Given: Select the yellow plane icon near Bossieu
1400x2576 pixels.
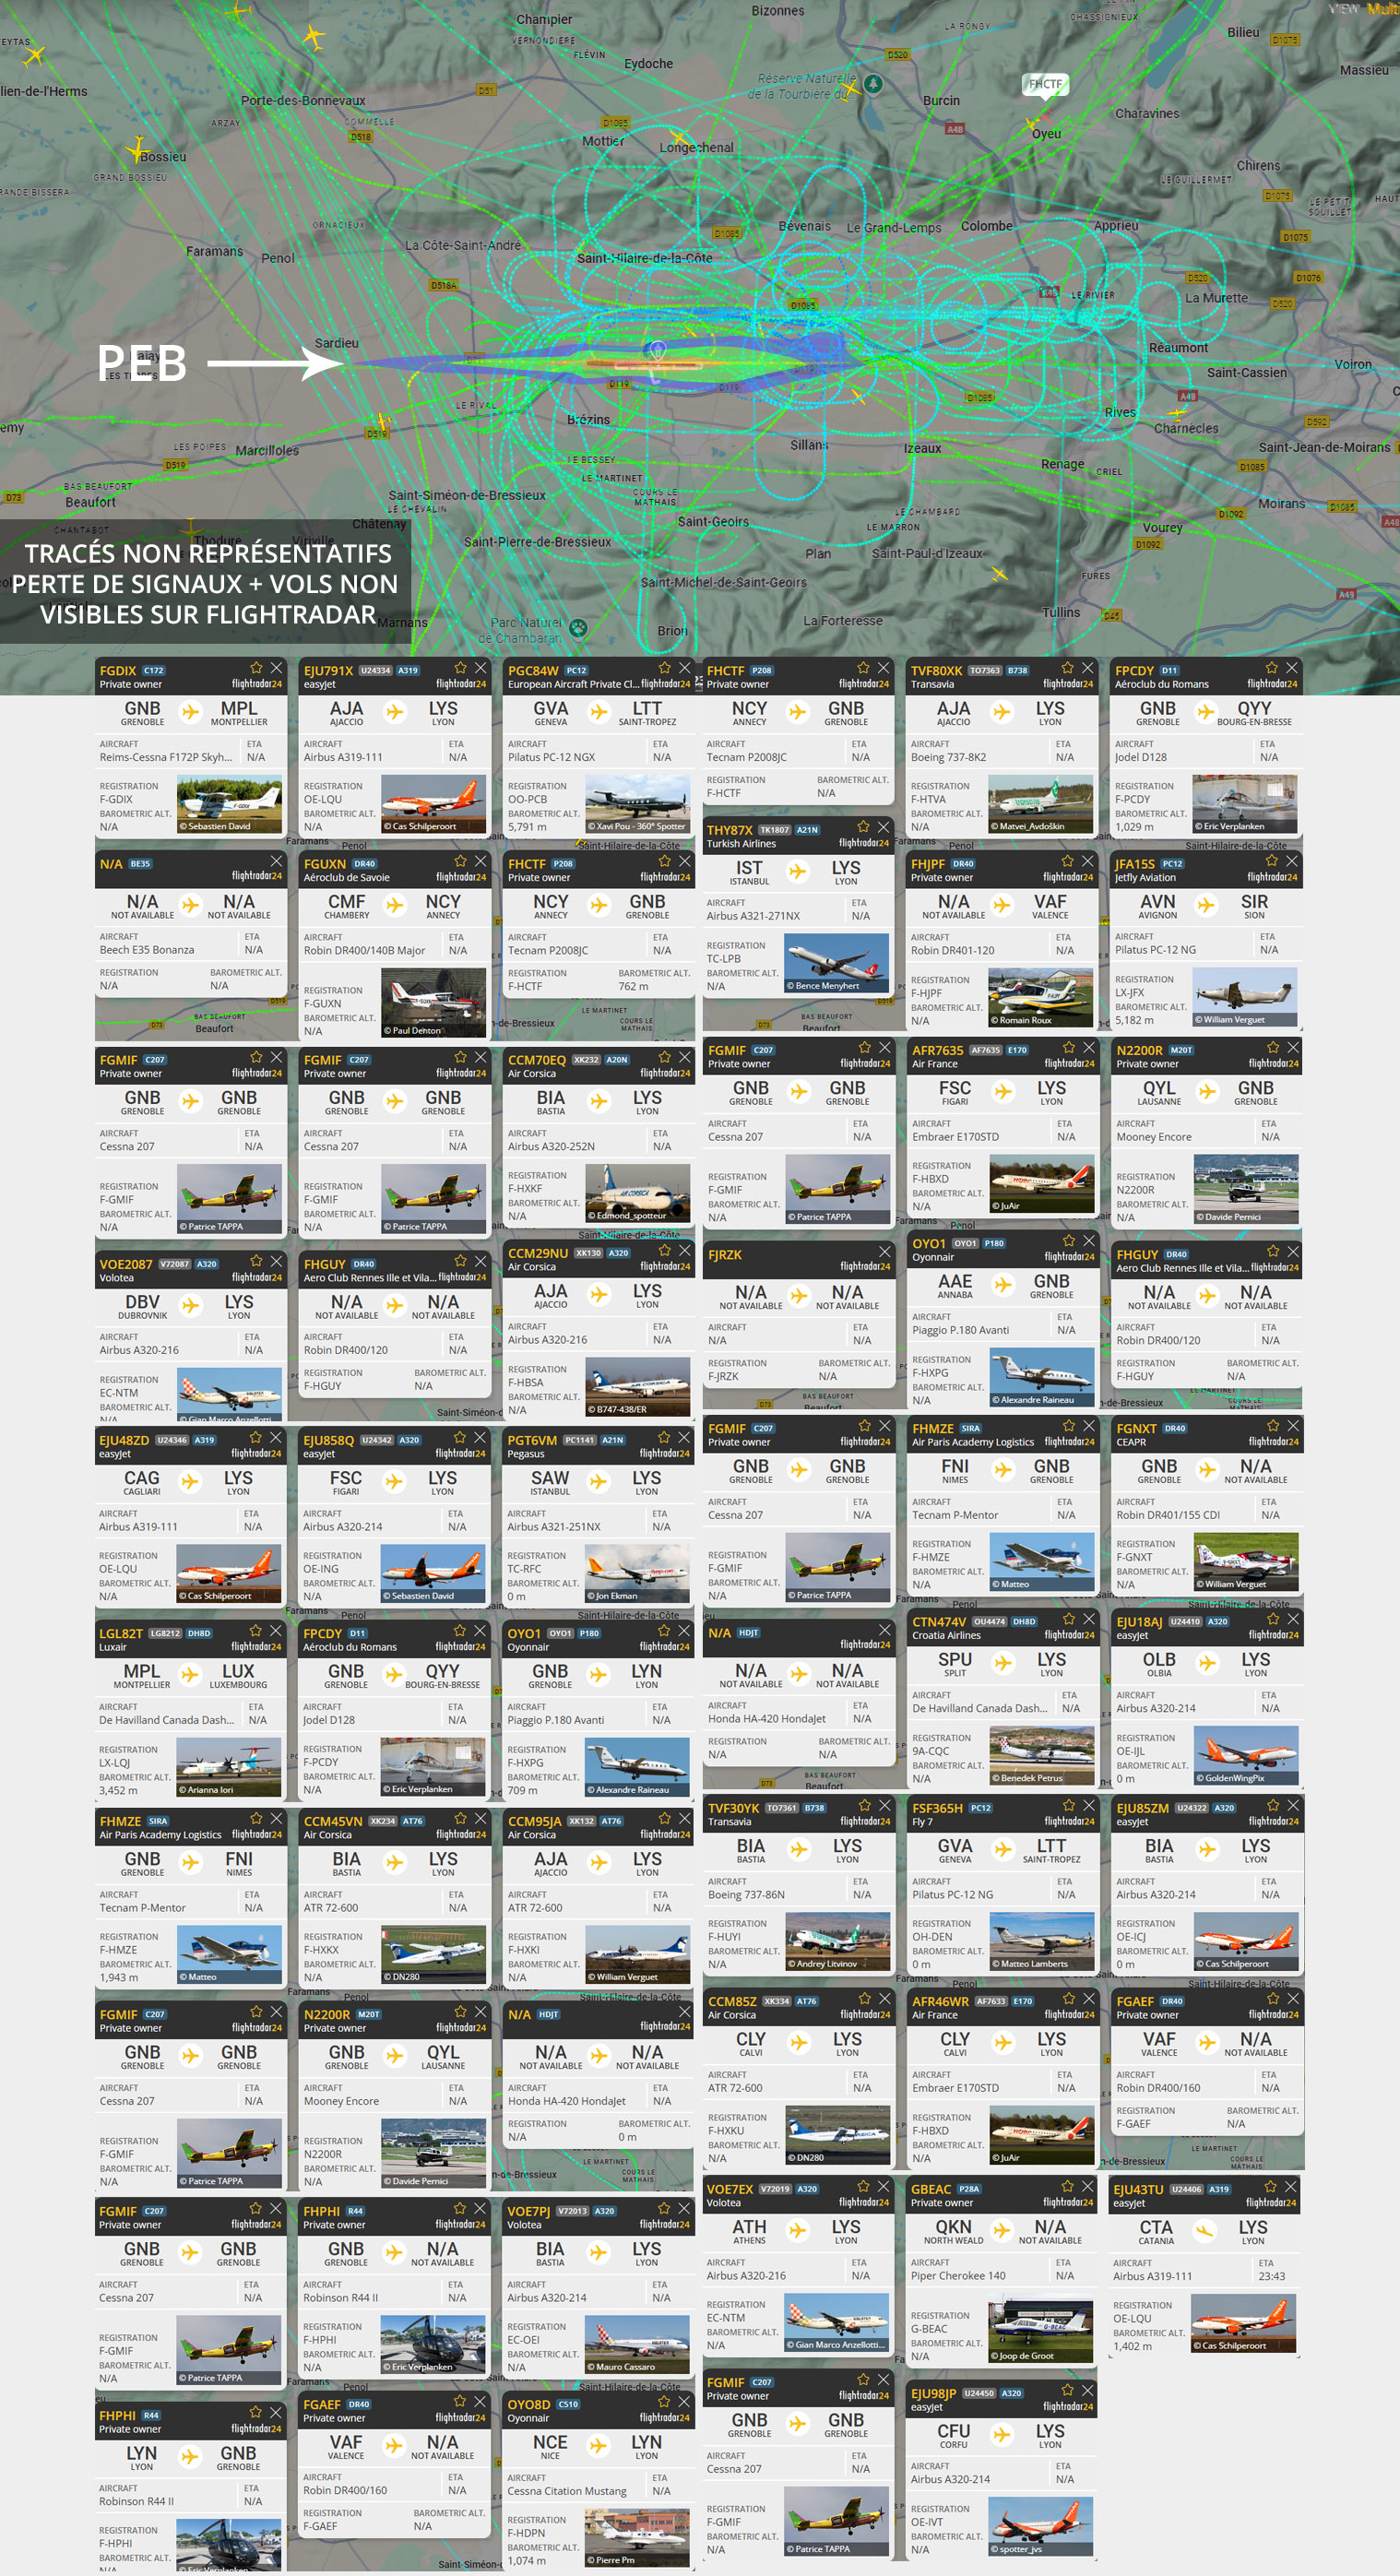Looking at the screenshot, I should [137, 151].
